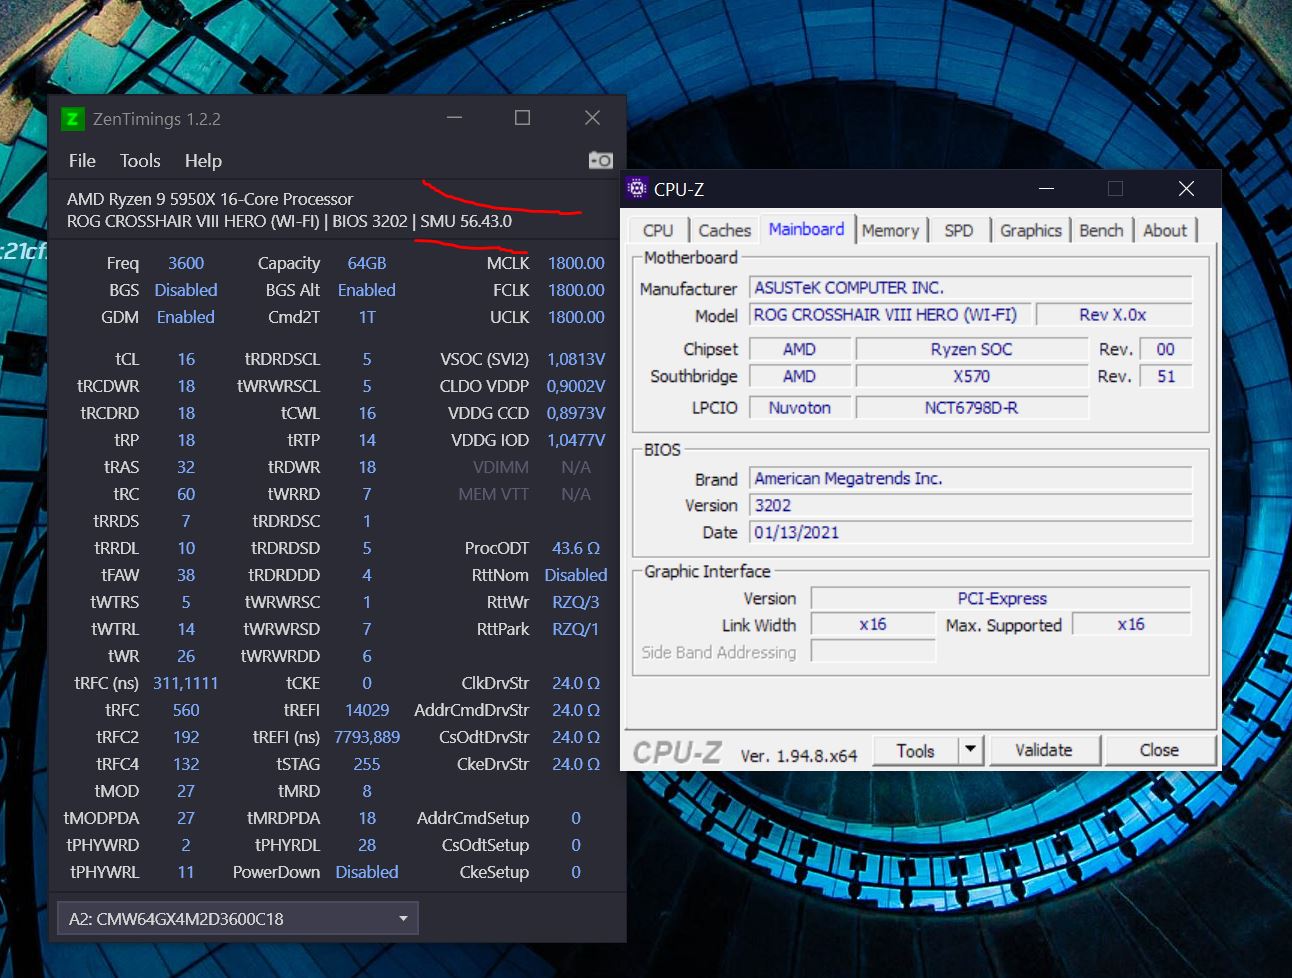Switch to the Bench tab
Screen dimensions: 1292x978
[x=1101, y=230]
